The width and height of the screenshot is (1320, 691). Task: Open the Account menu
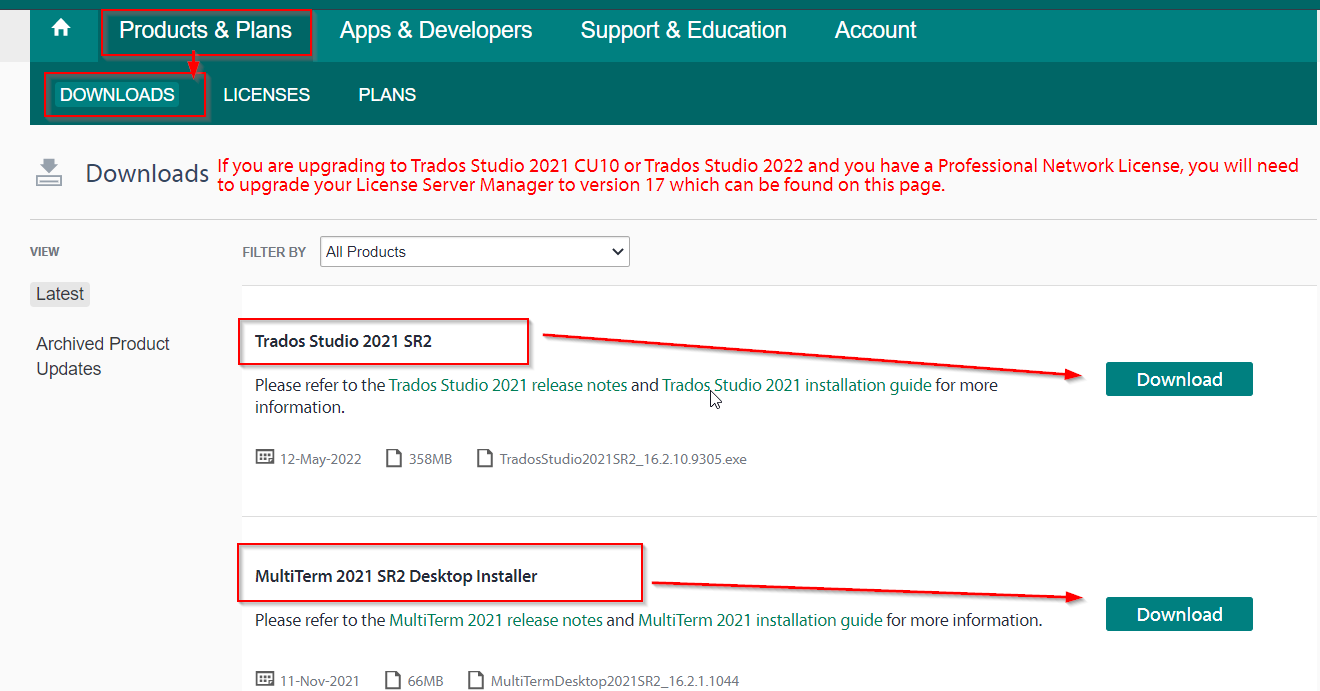click(876, 31)
